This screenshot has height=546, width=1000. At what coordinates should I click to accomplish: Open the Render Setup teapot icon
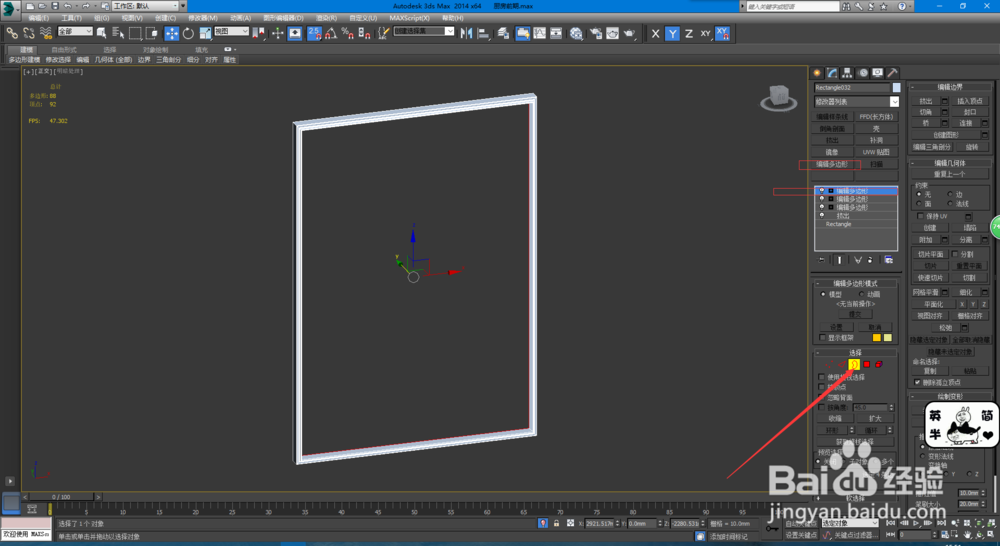596,33
